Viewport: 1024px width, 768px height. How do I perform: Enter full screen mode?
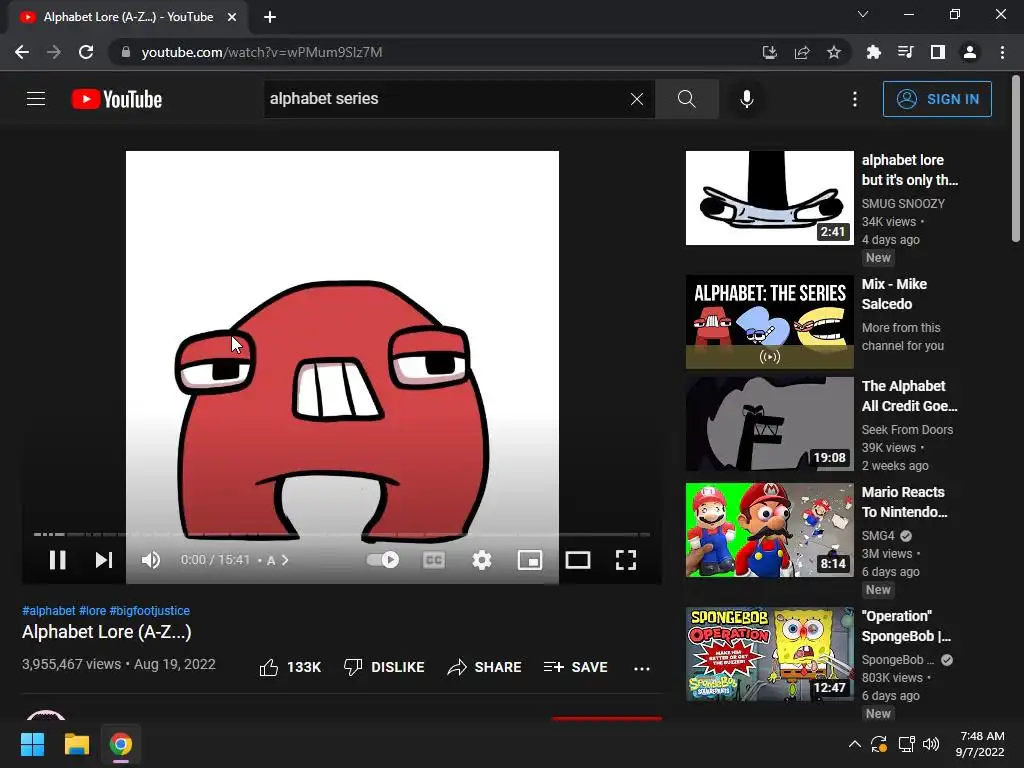[x=626, y=560]
